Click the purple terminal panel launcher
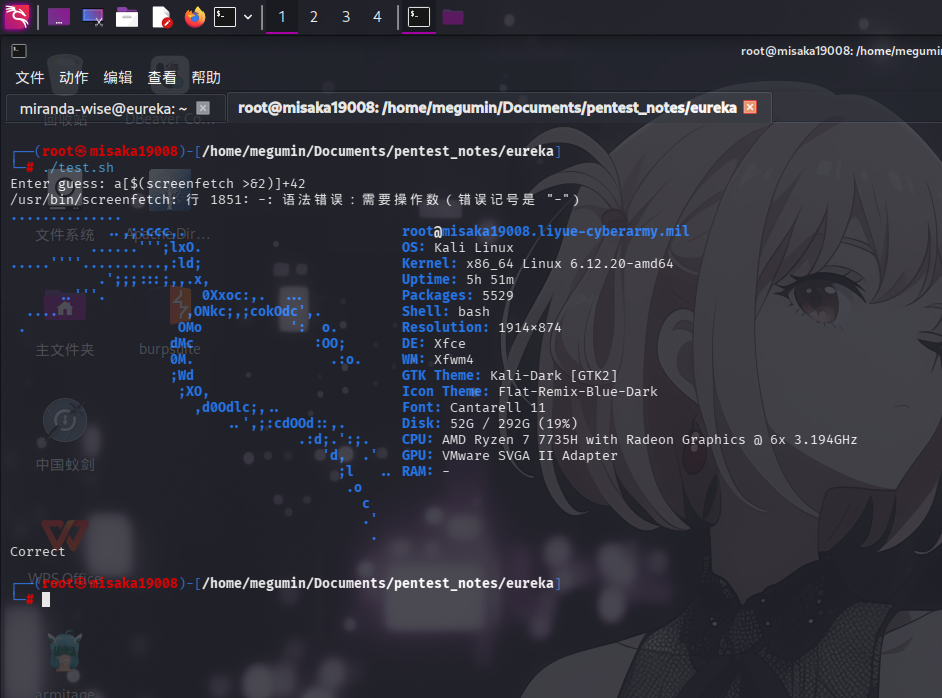The image size is (942, 698). (x=59, y=17)
